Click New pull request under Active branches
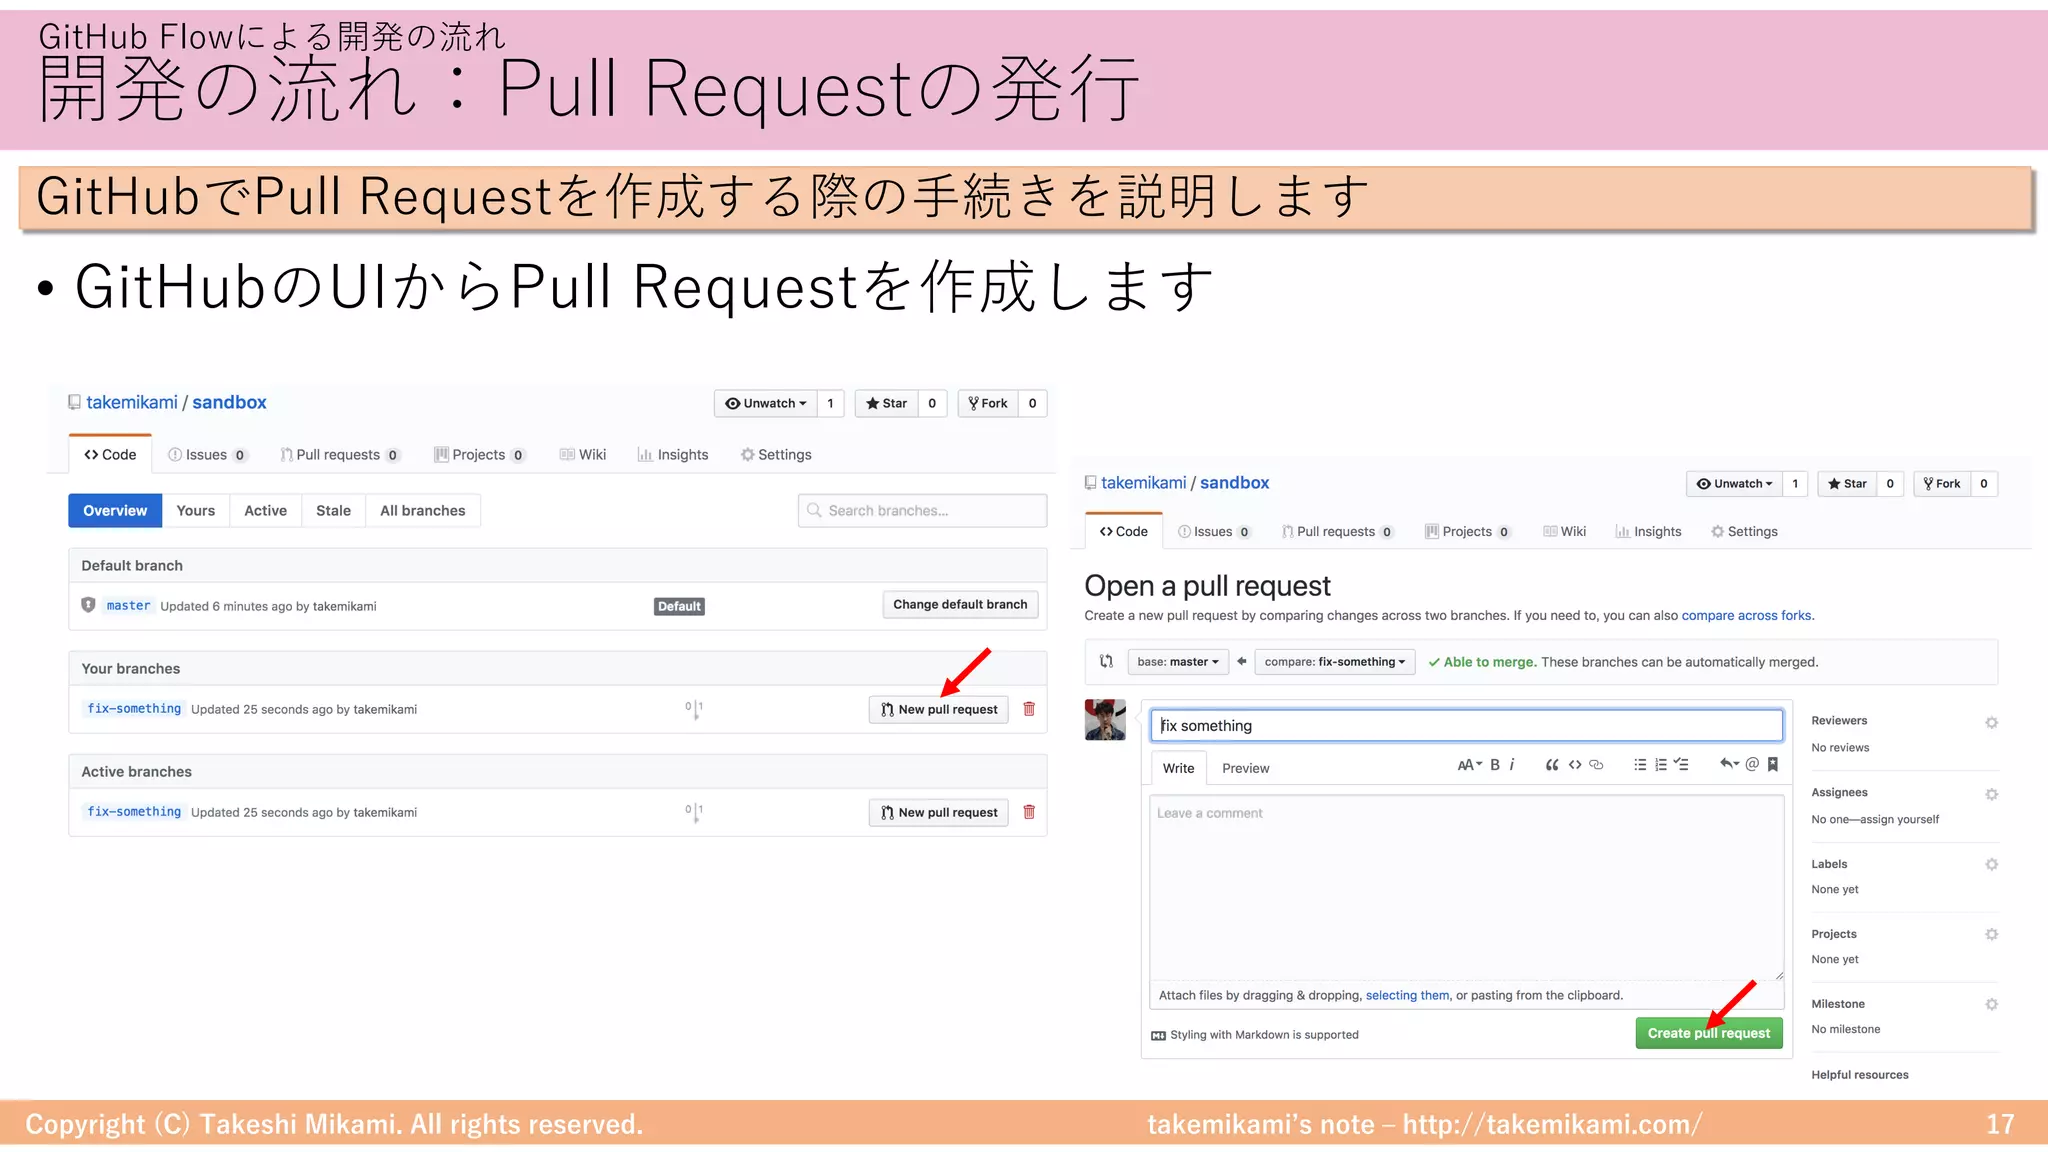The height and width of the screenshot is (1152, 2048). coord(939,812)
